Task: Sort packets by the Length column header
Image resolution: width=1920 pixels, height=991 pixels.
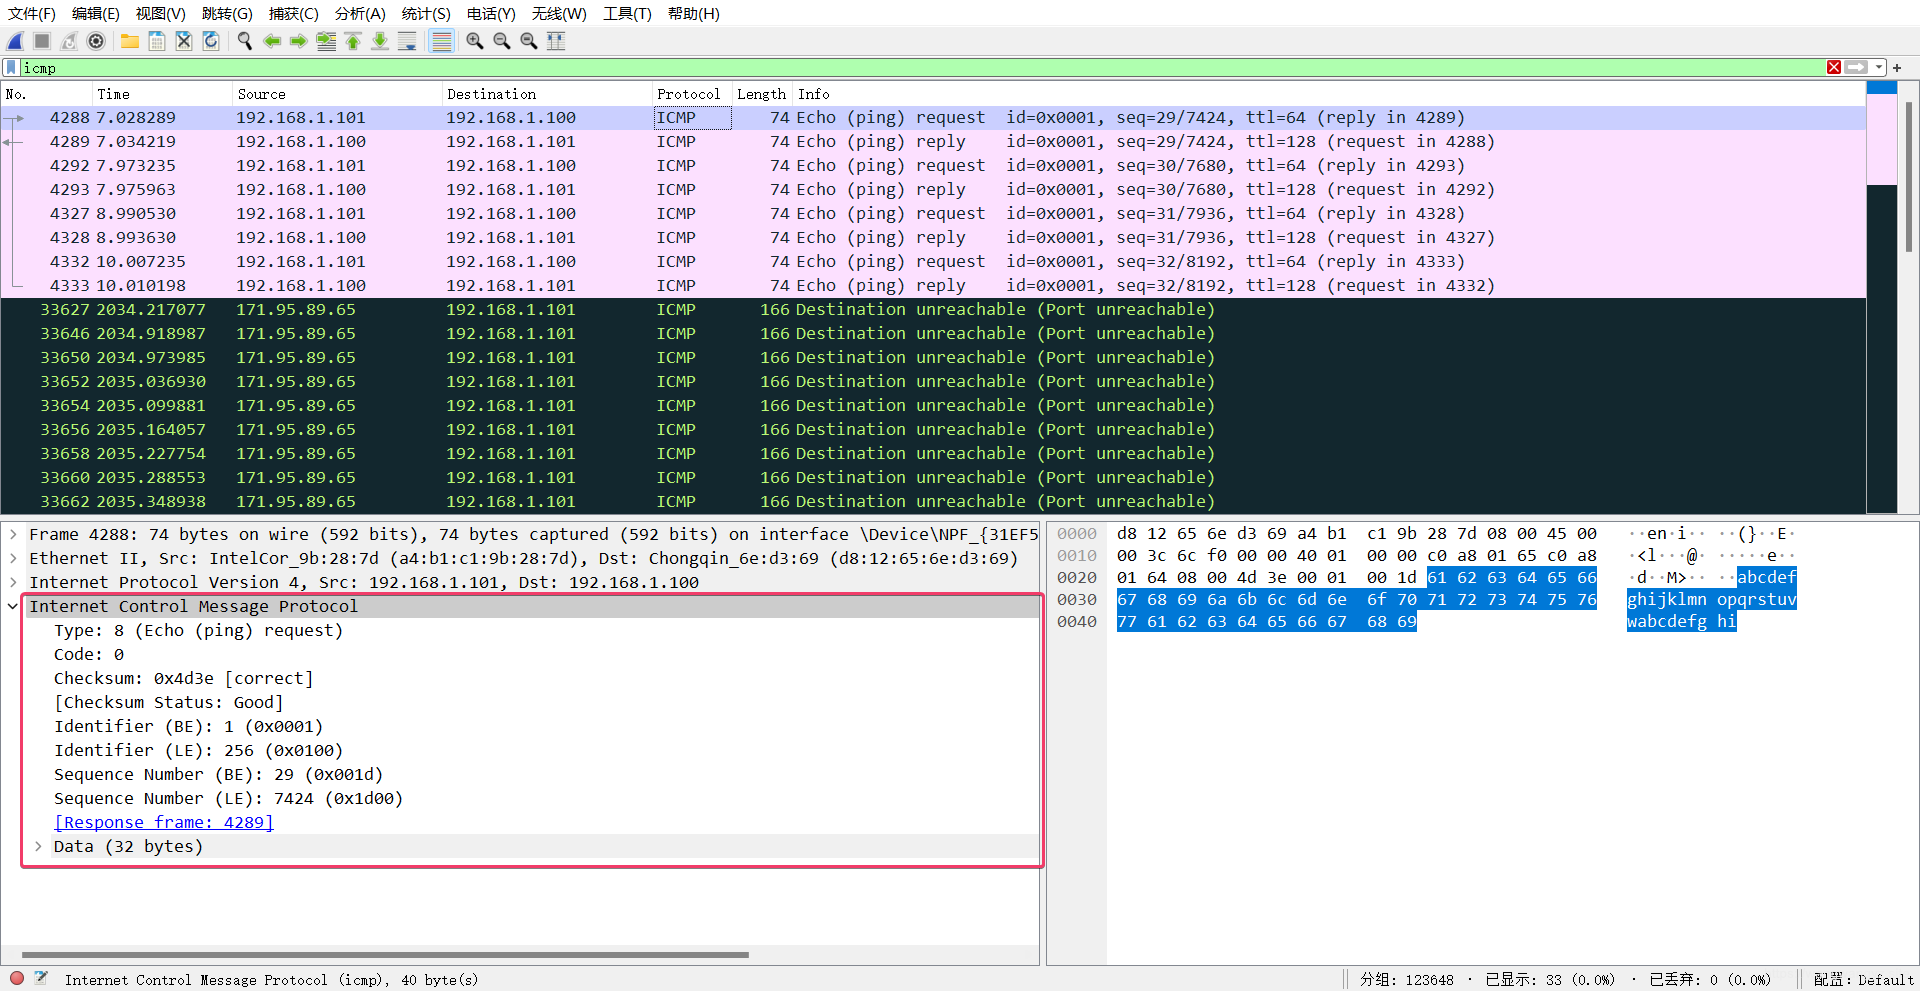Action: point(761,93)
